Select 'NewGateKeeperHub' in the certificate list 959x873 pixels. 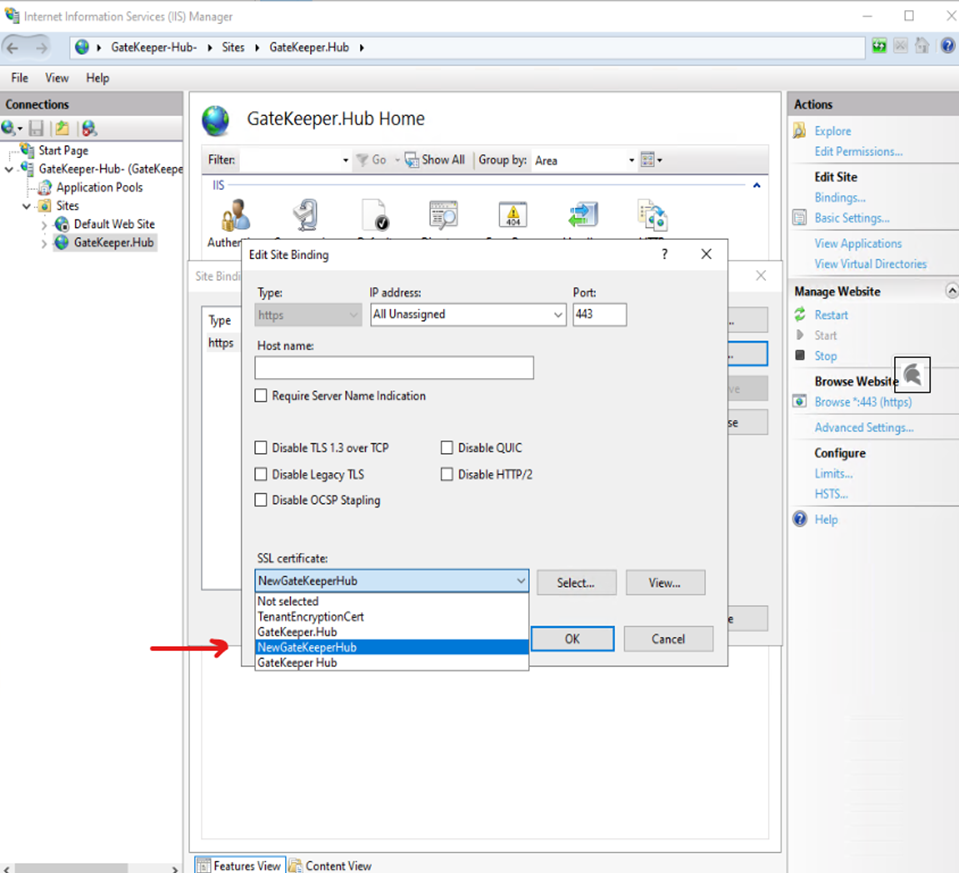tap(392, 647)
